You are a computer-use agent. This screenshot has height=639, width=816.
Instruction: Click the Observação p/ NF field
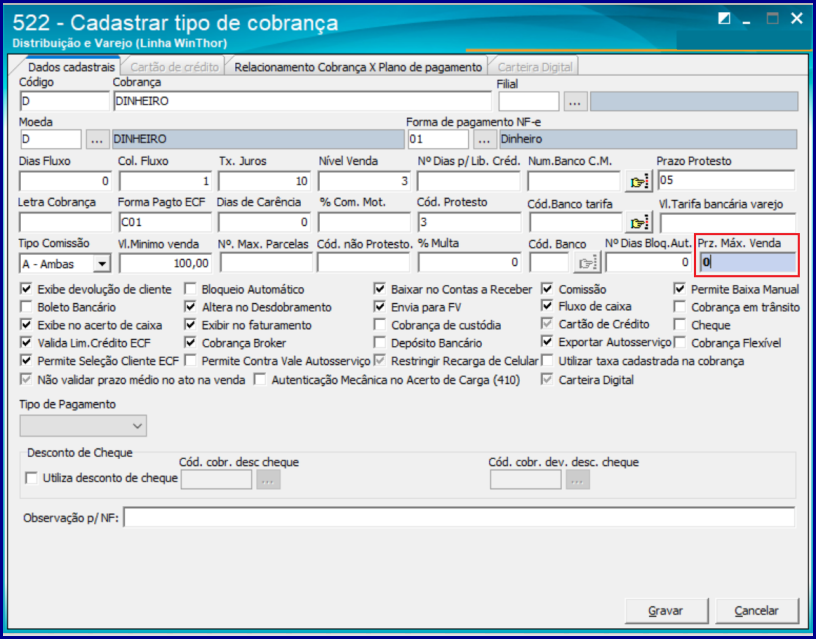(x=459, y=518)
